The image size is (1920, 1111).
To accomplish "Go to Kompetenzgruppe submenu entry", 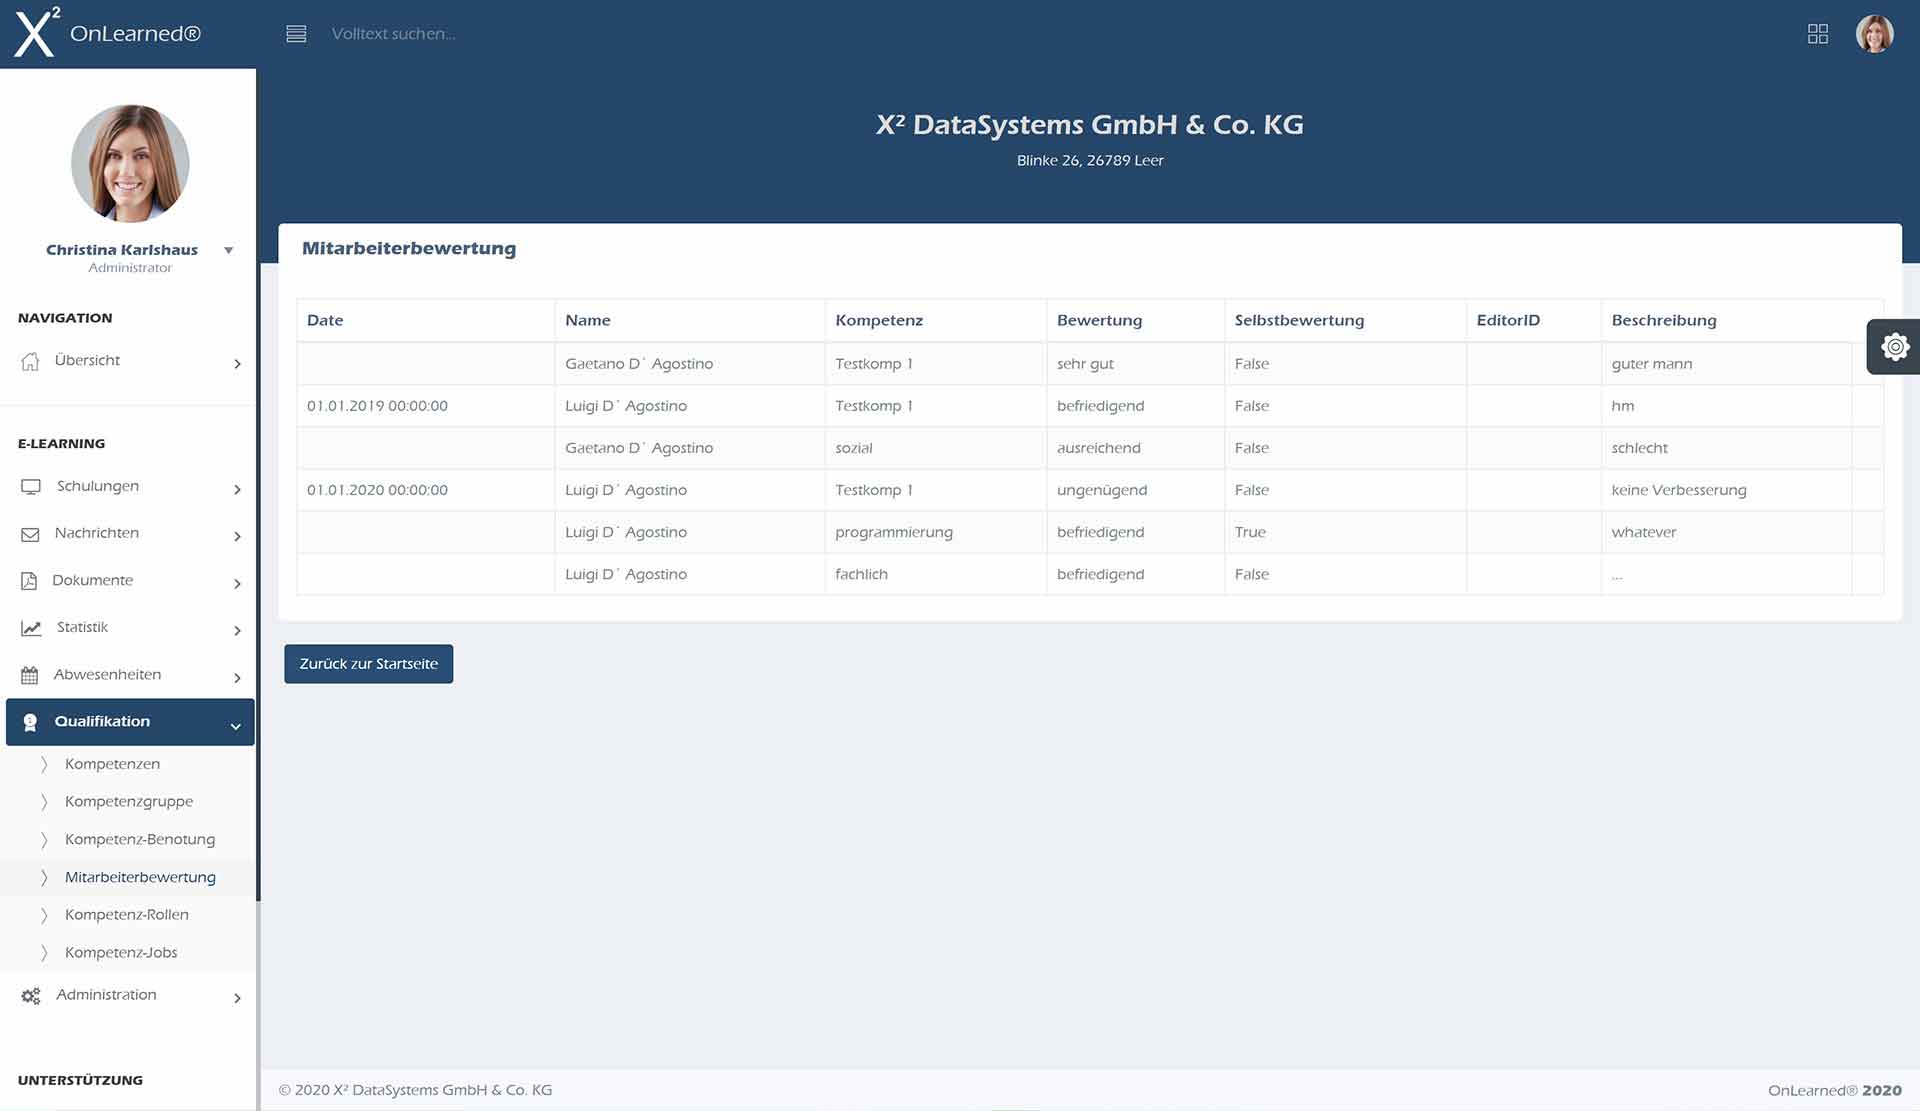I will 129,802.
